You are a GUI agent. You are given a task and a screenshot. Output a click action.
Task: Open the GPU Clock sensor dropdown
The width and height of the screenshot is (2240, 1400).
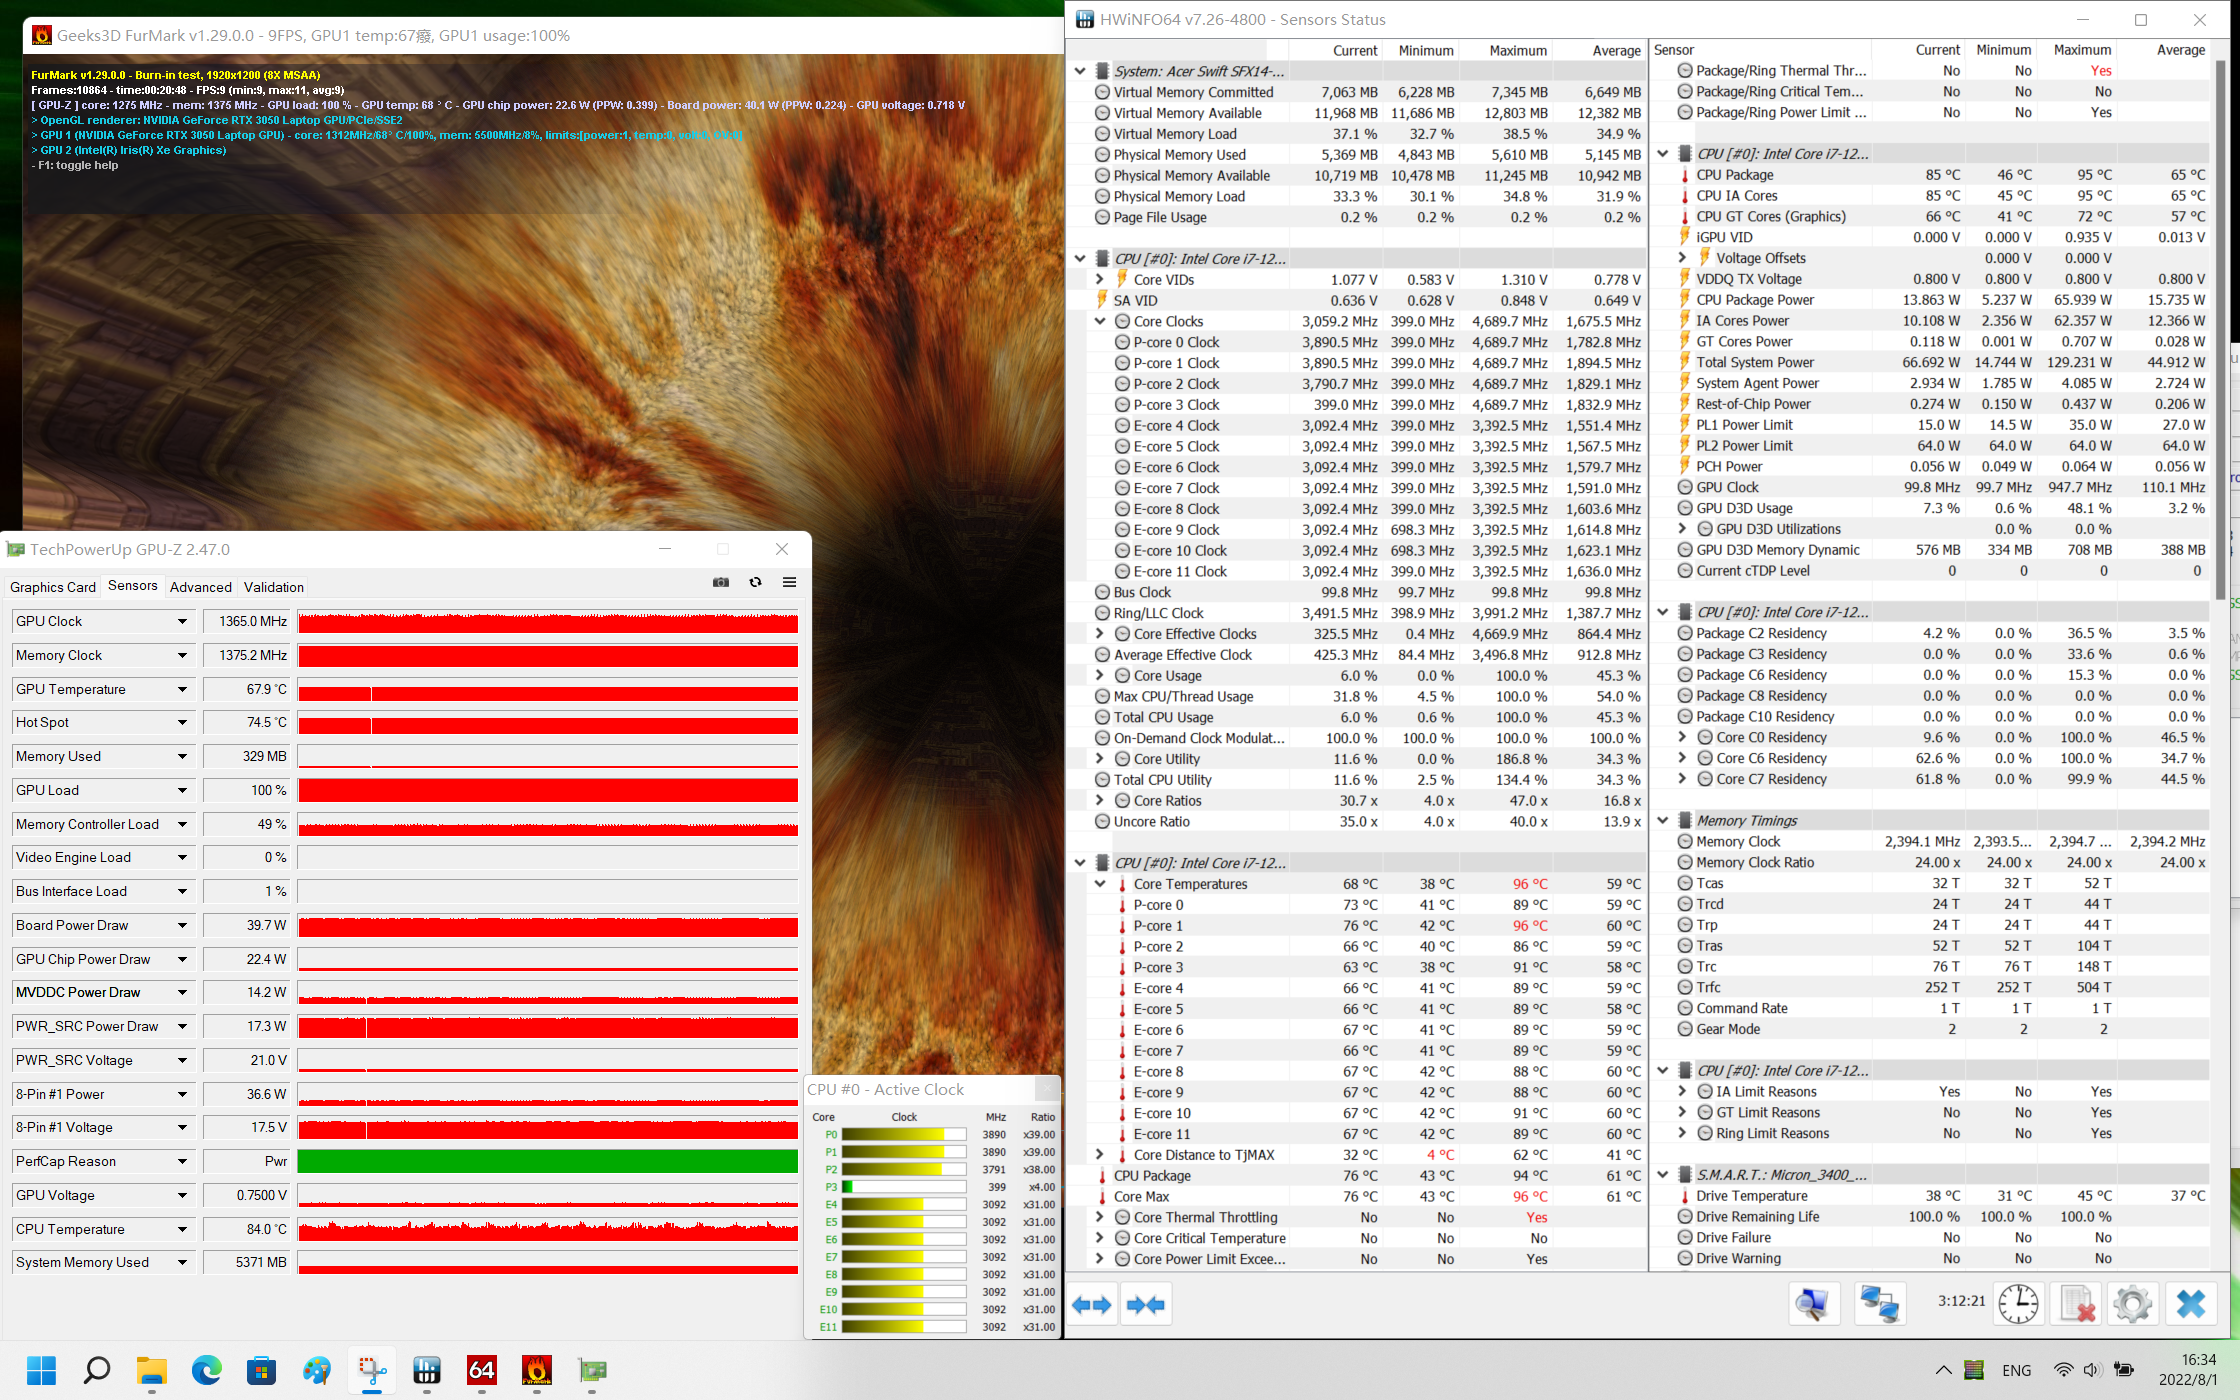click(x=182, y=622)
